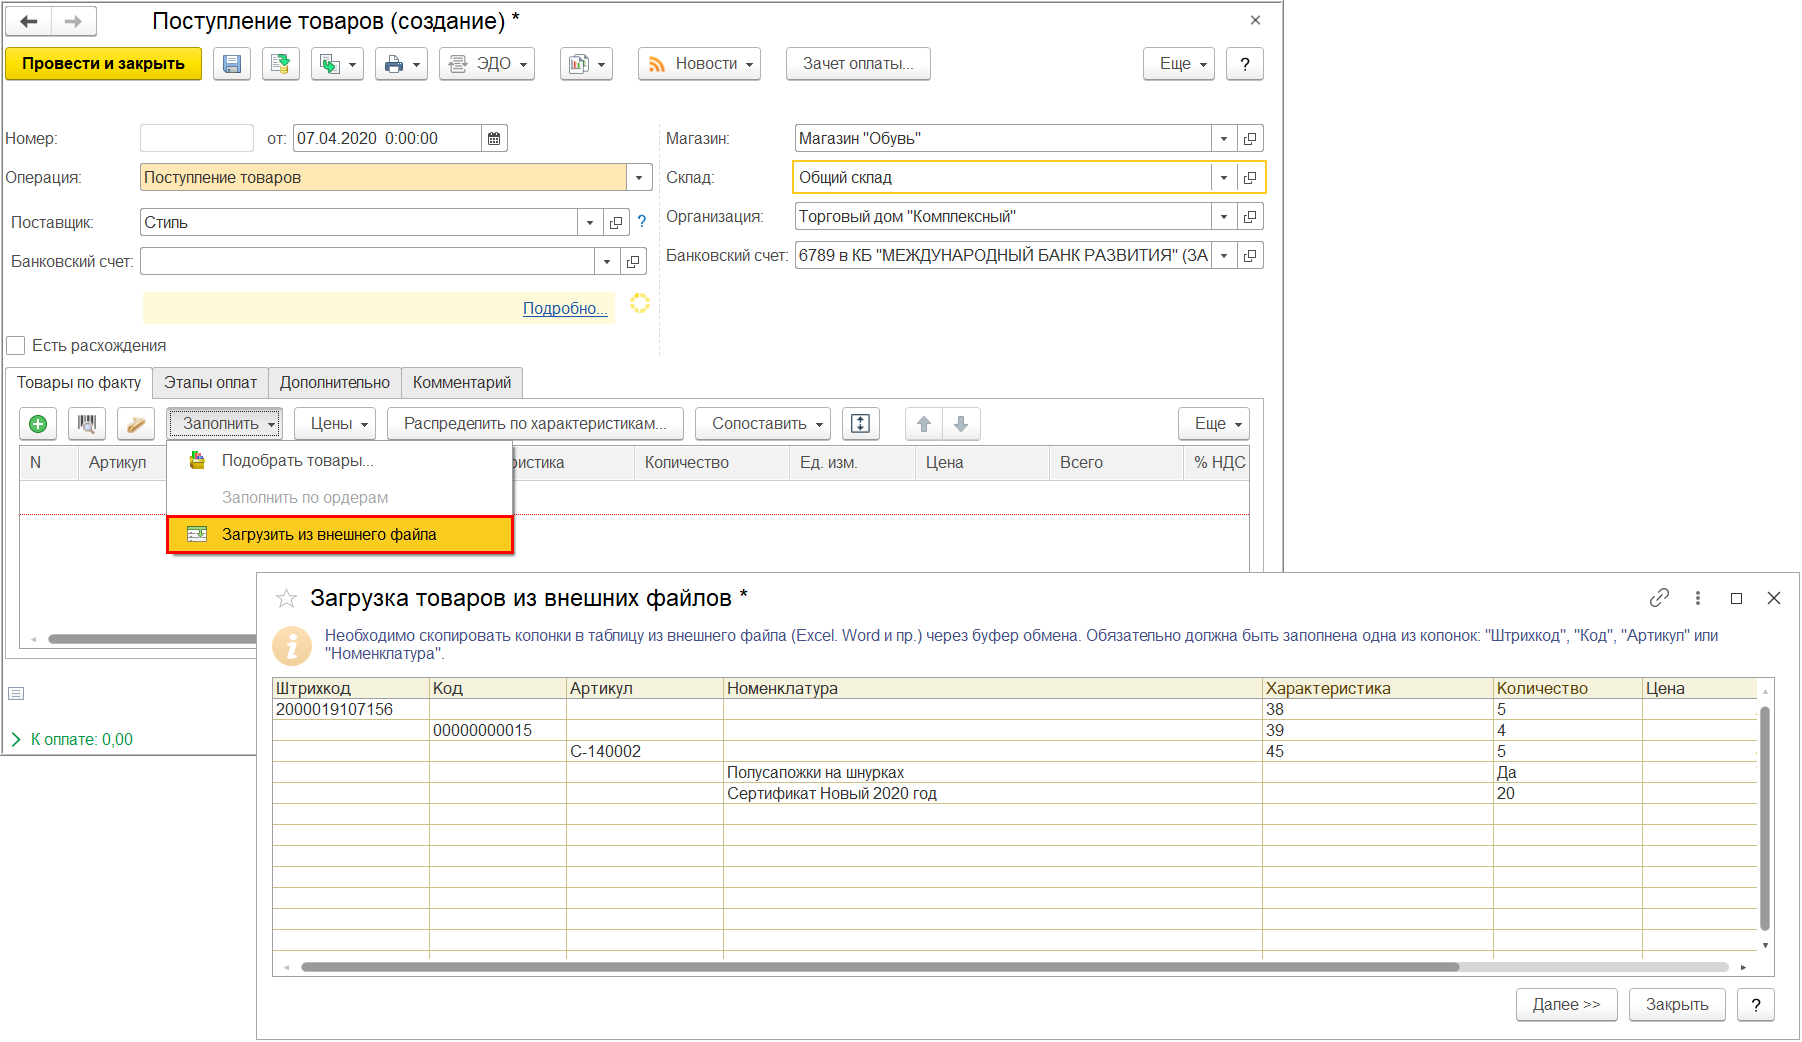Switch to the "Этапы оплат" tab
This screenshot has height=1042, width=1802.
coord(210,383)
